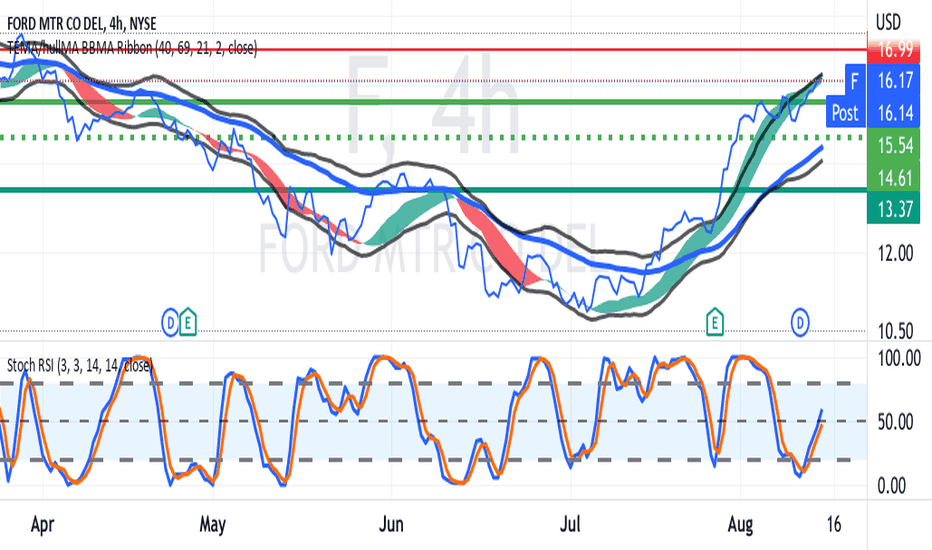932x550 pixels.
Task: Click the blue F 16.17 price label
Action: pos(882,80)
